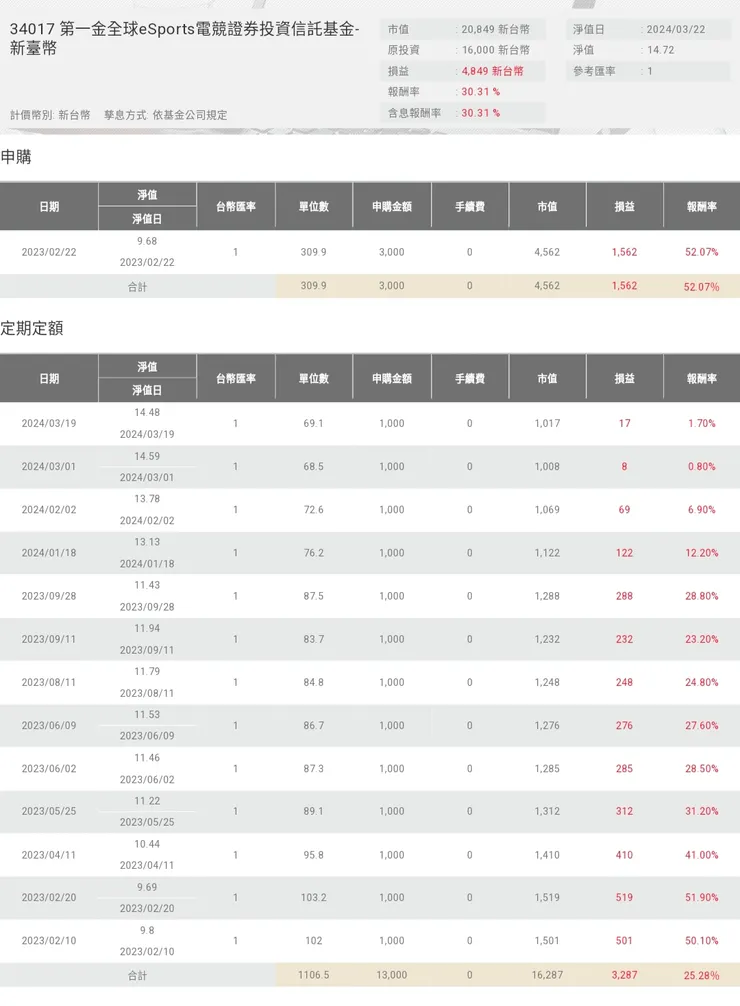Select the 原投資 16,000 新台幣 value
Viewport: 740px width, 1006px height.
click(x=495, y=50)
